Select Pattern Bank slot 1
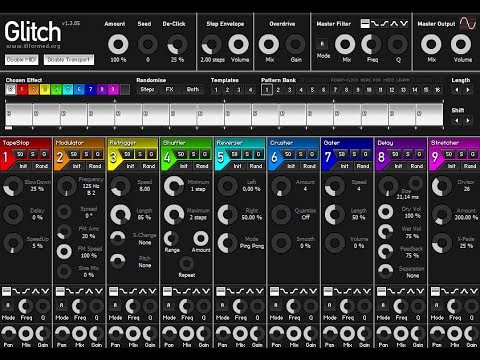The width and height of the screenshot is (480, 360). pyautogui.click(x=267, y=90)
